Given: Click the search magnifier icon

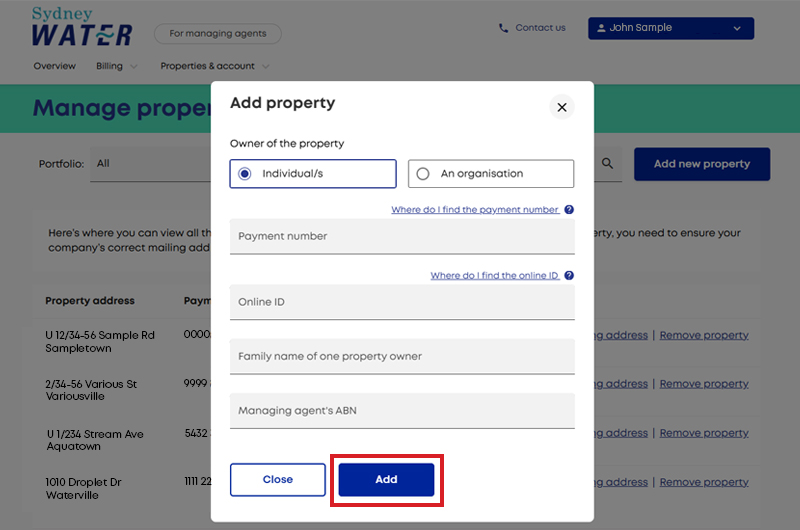Looking at the screenshot, I should (607, 163).
